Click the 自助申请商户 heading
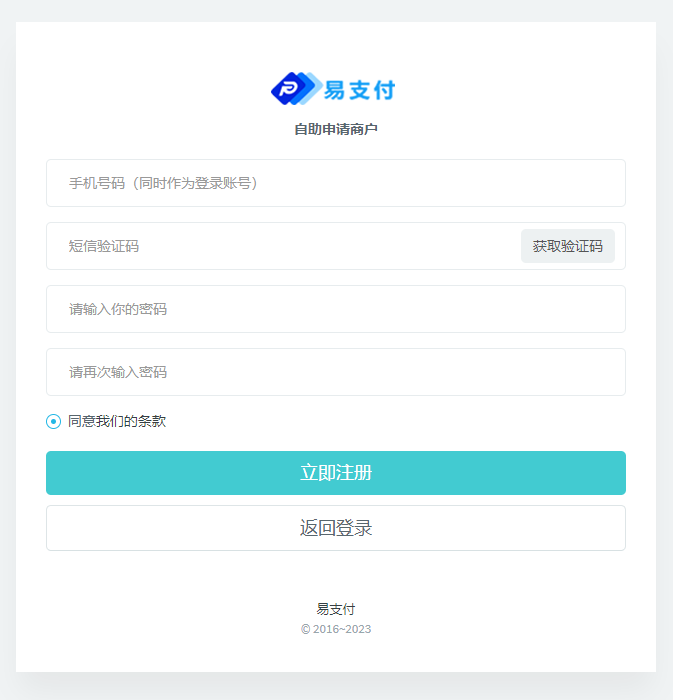 pyautogui.click(x=336, y=129)
